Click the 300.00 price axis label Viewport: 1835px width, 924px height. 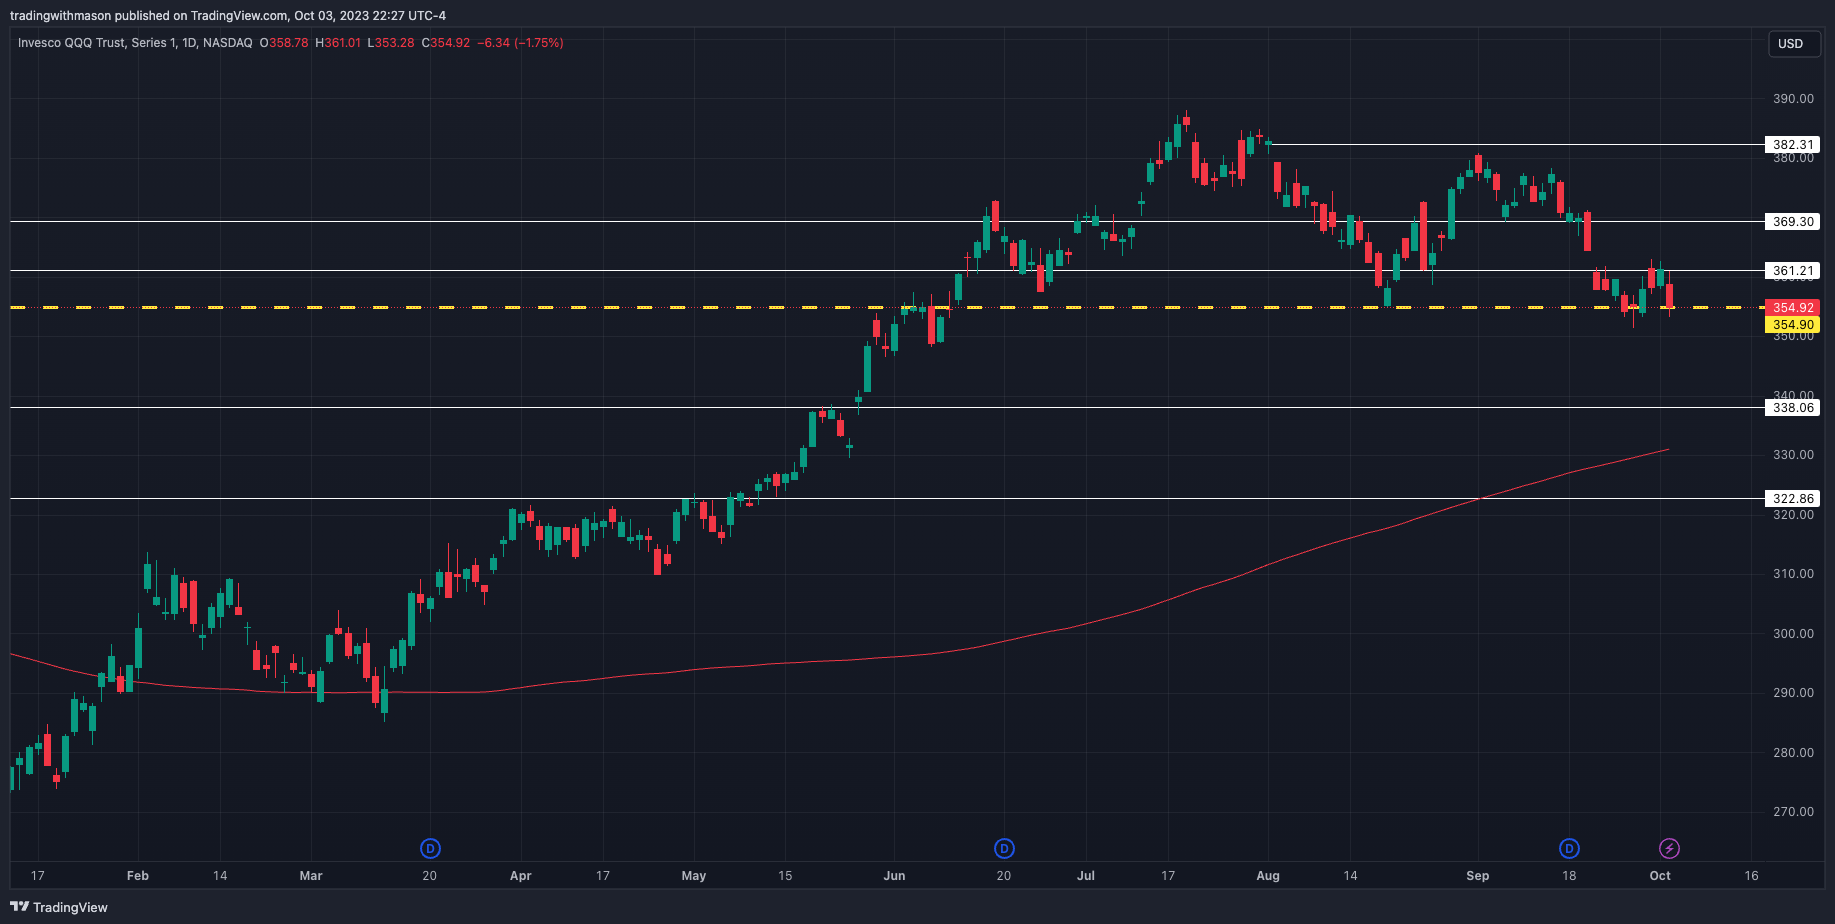click(1793, 634)
